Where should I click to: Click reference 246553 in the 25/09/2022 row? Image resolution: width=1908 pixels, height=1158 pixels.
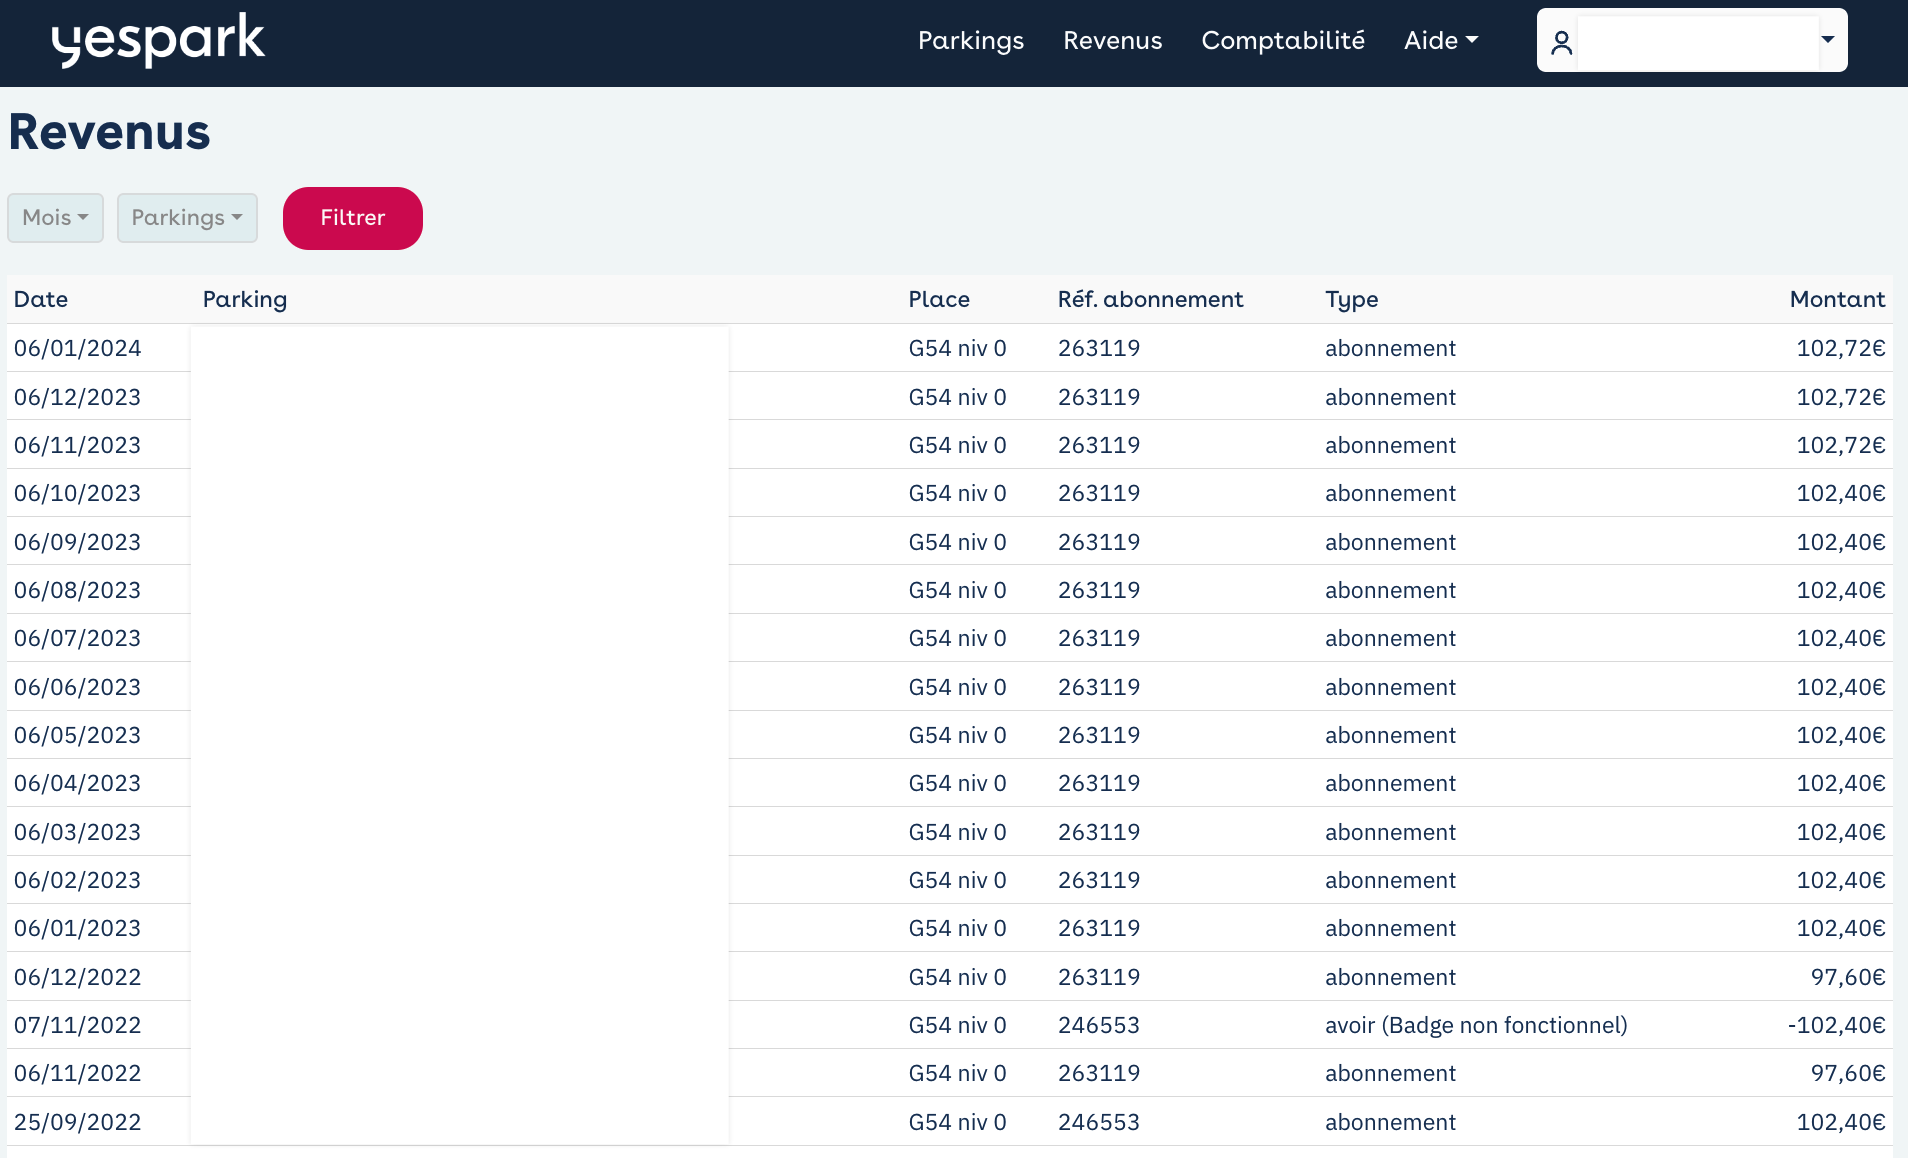tap(1099, 1122)
